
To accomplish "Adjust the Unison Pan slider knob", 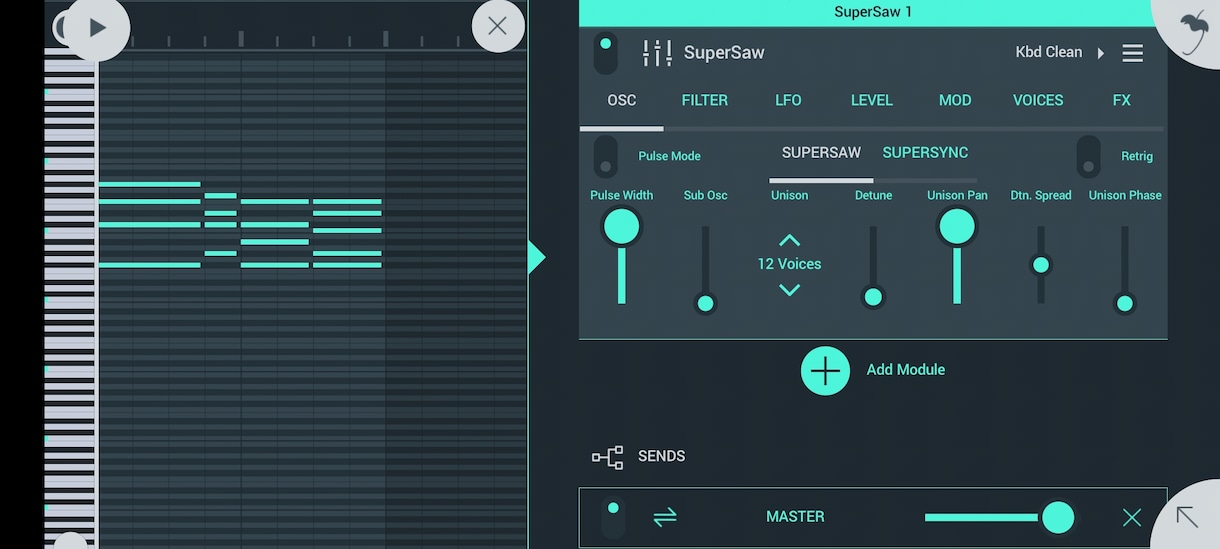I will [x=957, y=226].
